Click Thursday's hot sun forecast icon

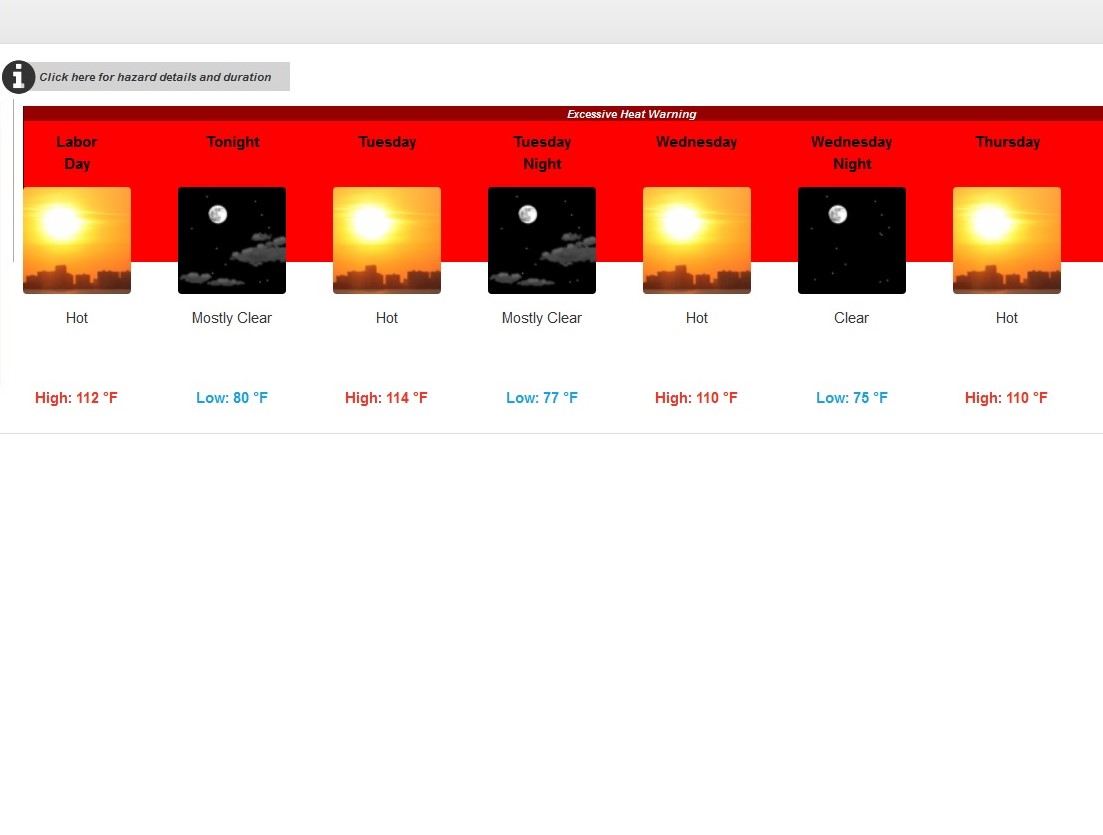[1007, 240]
